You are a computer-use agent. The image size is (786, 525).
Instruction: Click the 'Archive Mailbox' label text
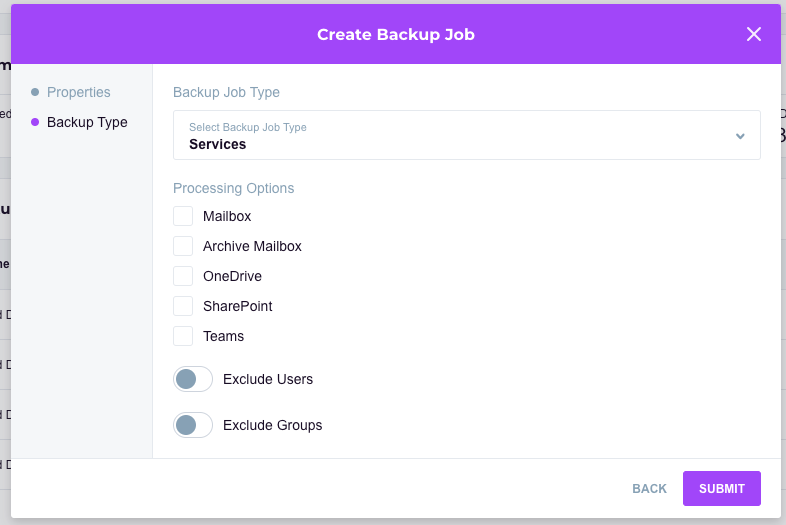252,246
